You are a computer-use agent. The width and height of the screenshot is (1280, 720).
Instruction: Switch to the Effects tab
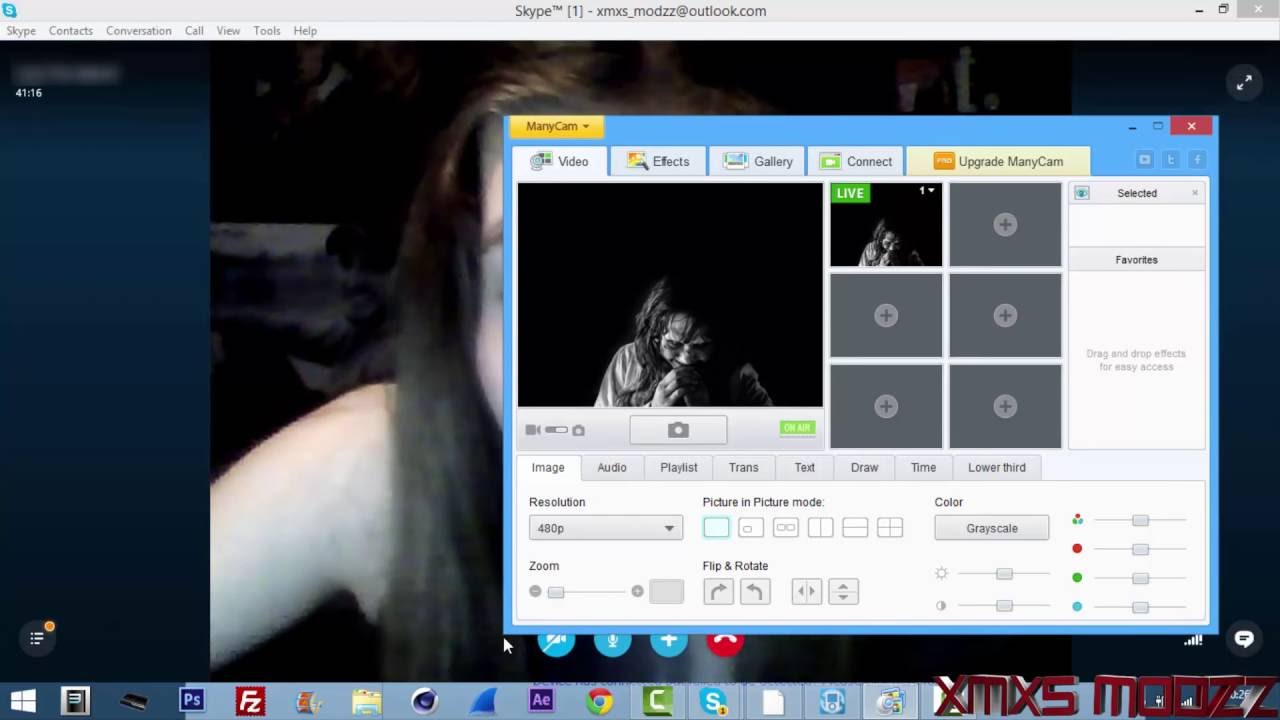tap(658, 161)
